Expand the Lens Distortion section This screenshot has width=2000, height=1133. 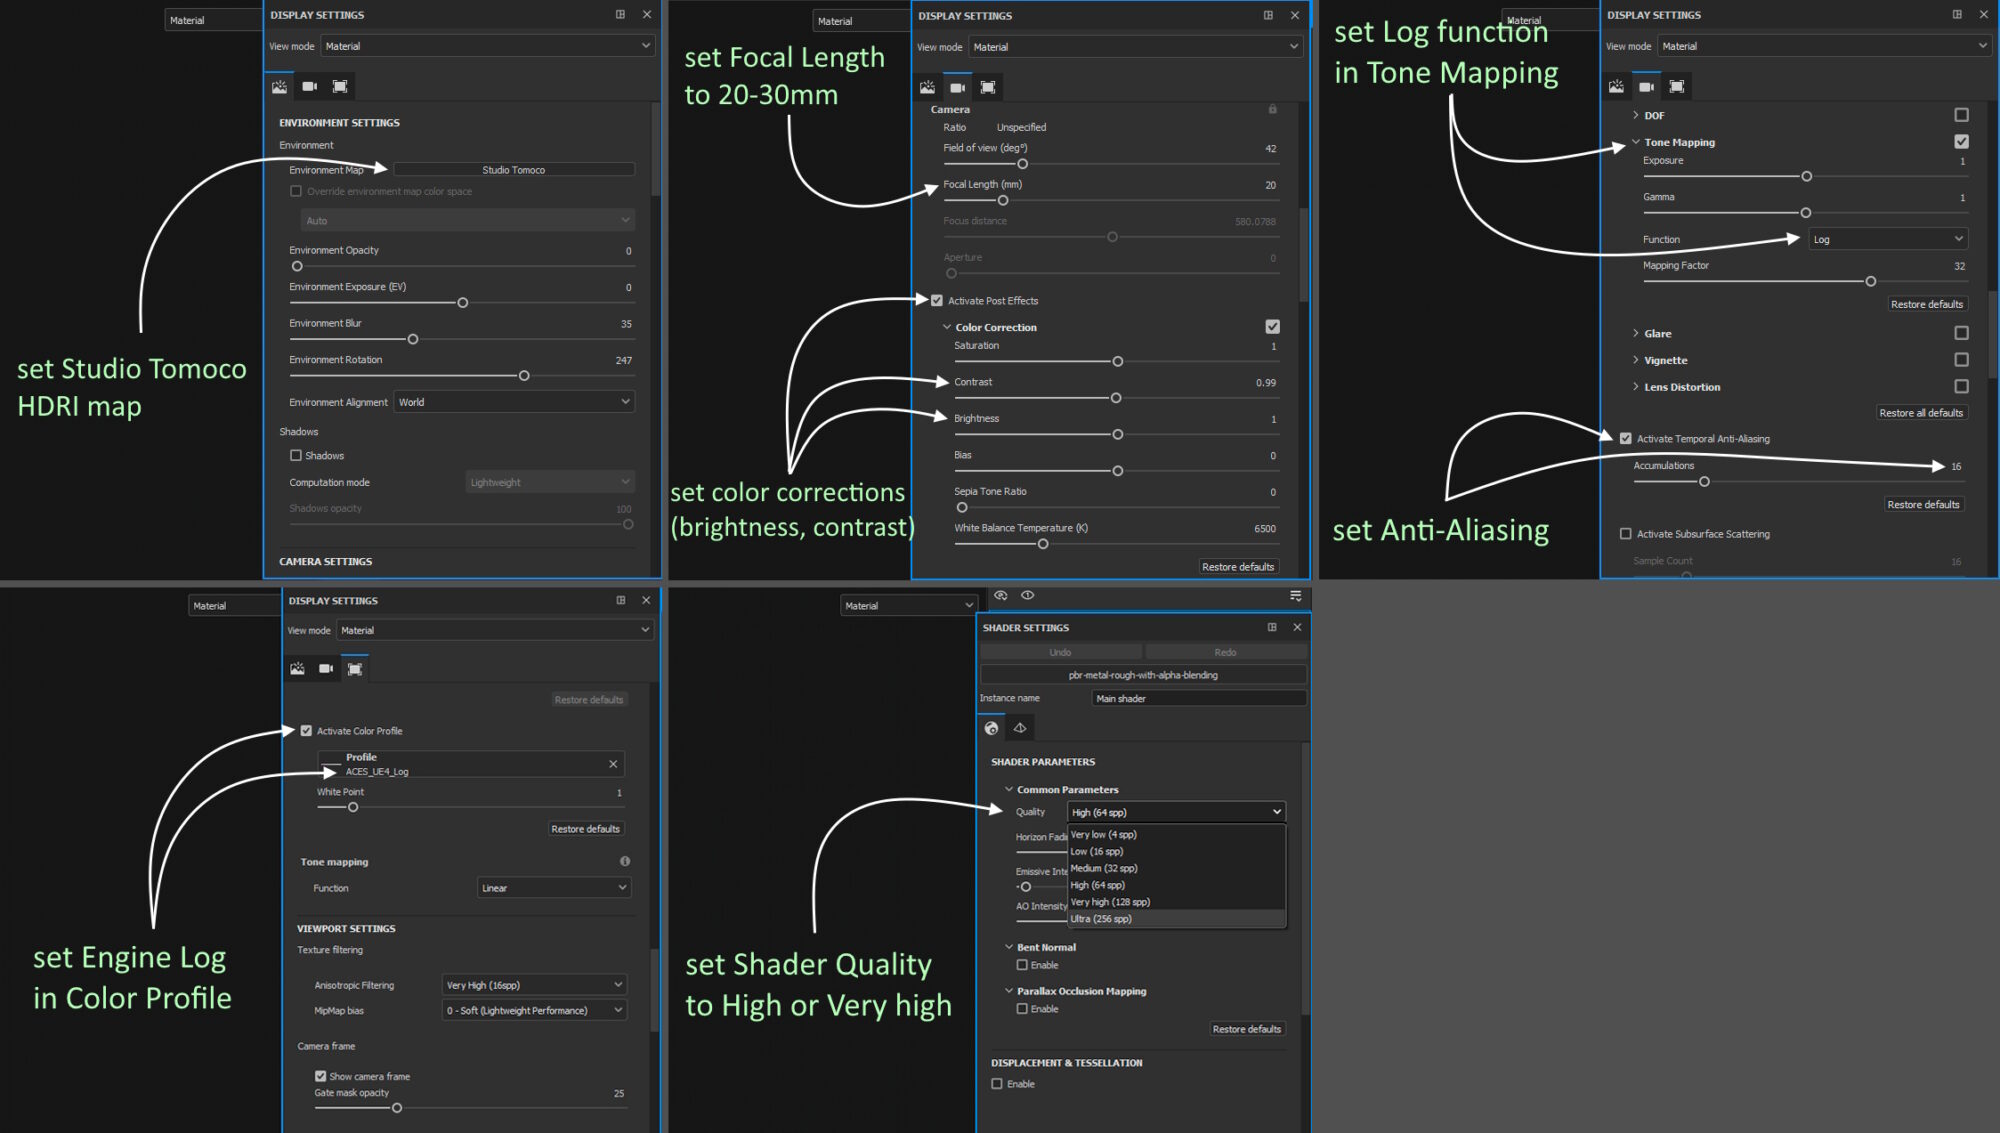click(1637, 387)
